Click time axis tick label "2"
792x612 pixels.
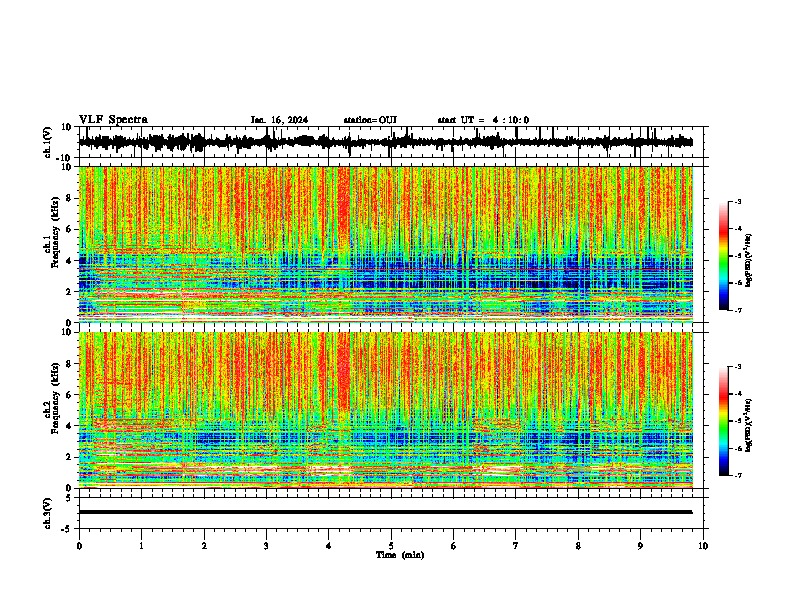[204, 546]
